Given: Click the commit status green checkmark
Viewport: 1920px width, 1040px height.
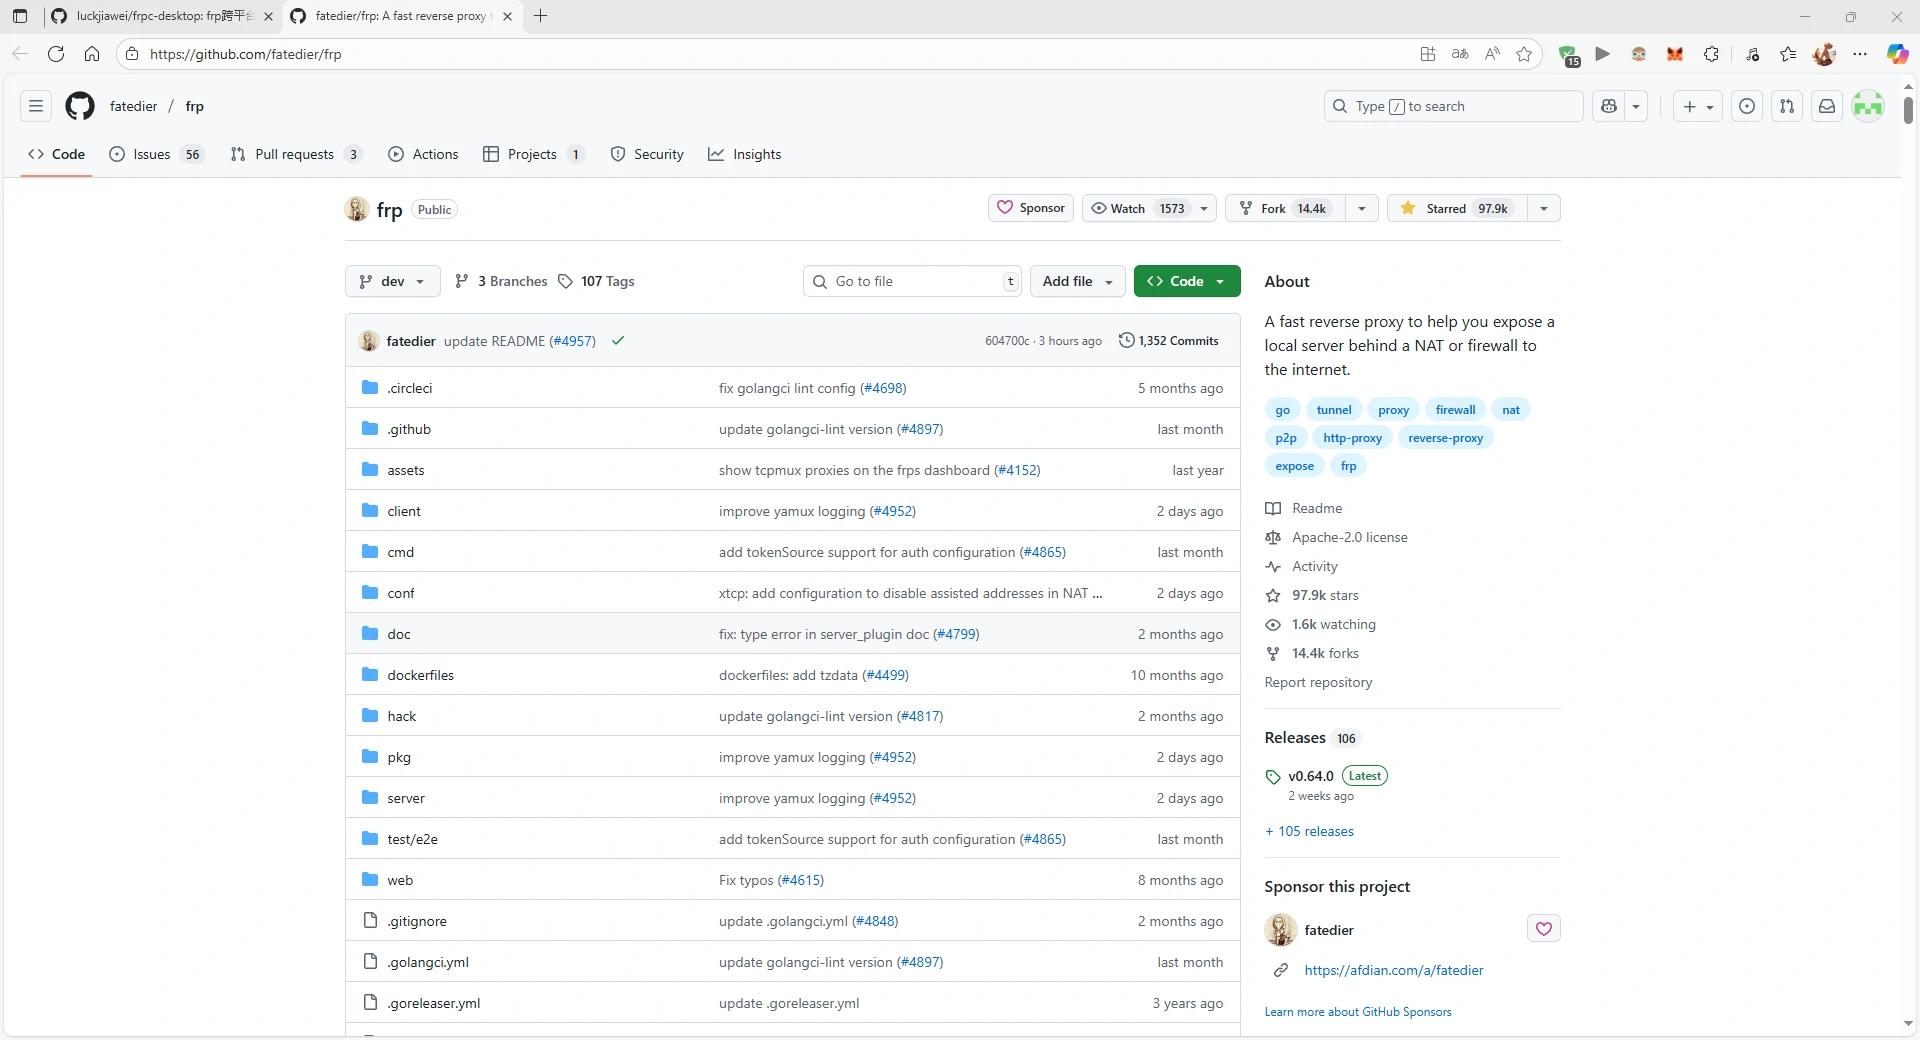Looking at the screenshot, I should pos(618,341).
